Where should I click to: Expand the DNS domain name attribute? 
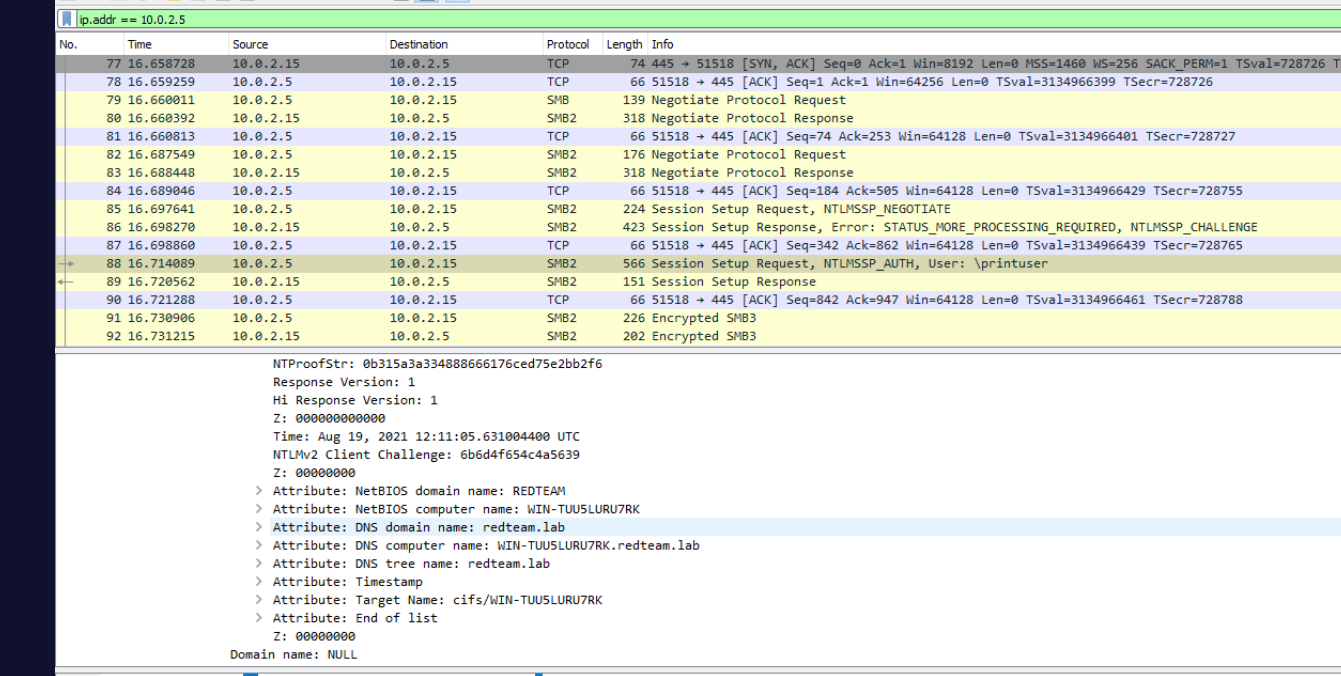tap(259, 527)
